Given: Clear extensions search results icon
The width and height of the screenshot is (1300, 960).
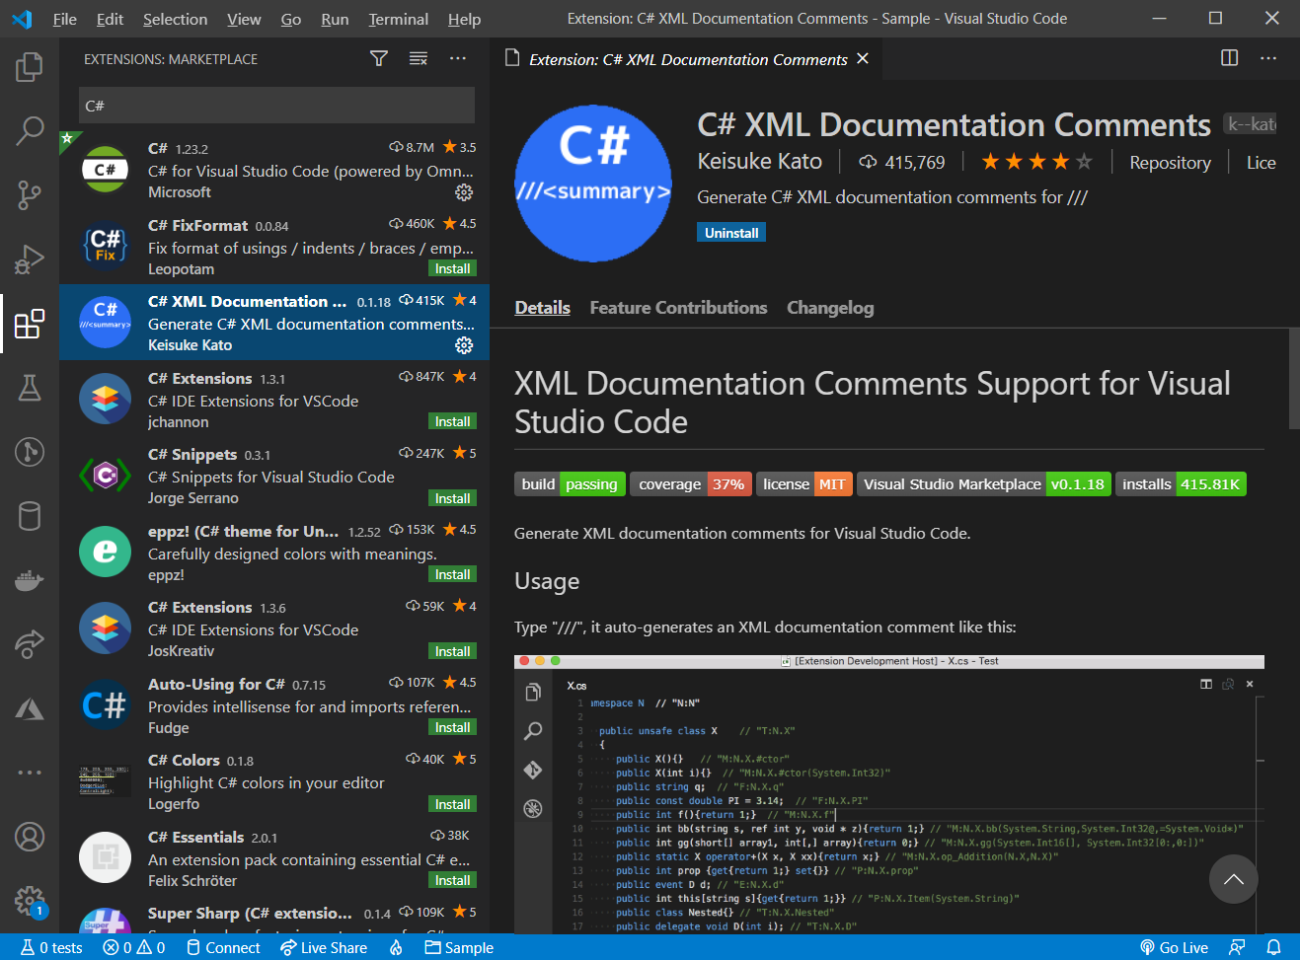Looking at the screenshot, I should click(x=418, y=59).
